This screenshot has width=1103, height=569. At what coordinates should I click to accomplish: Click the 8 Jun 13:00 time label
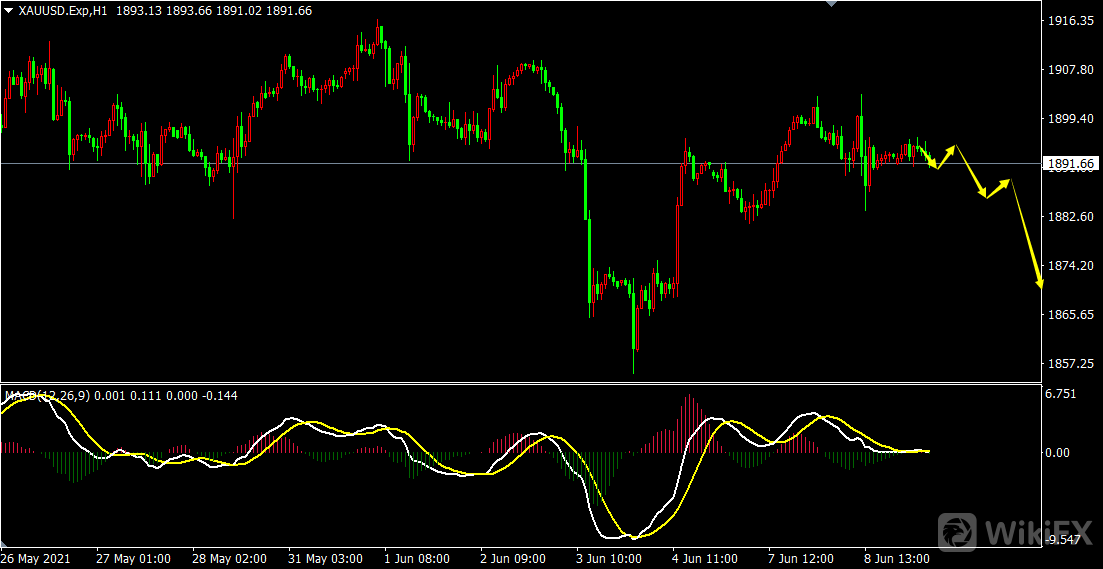coord(896,558)
